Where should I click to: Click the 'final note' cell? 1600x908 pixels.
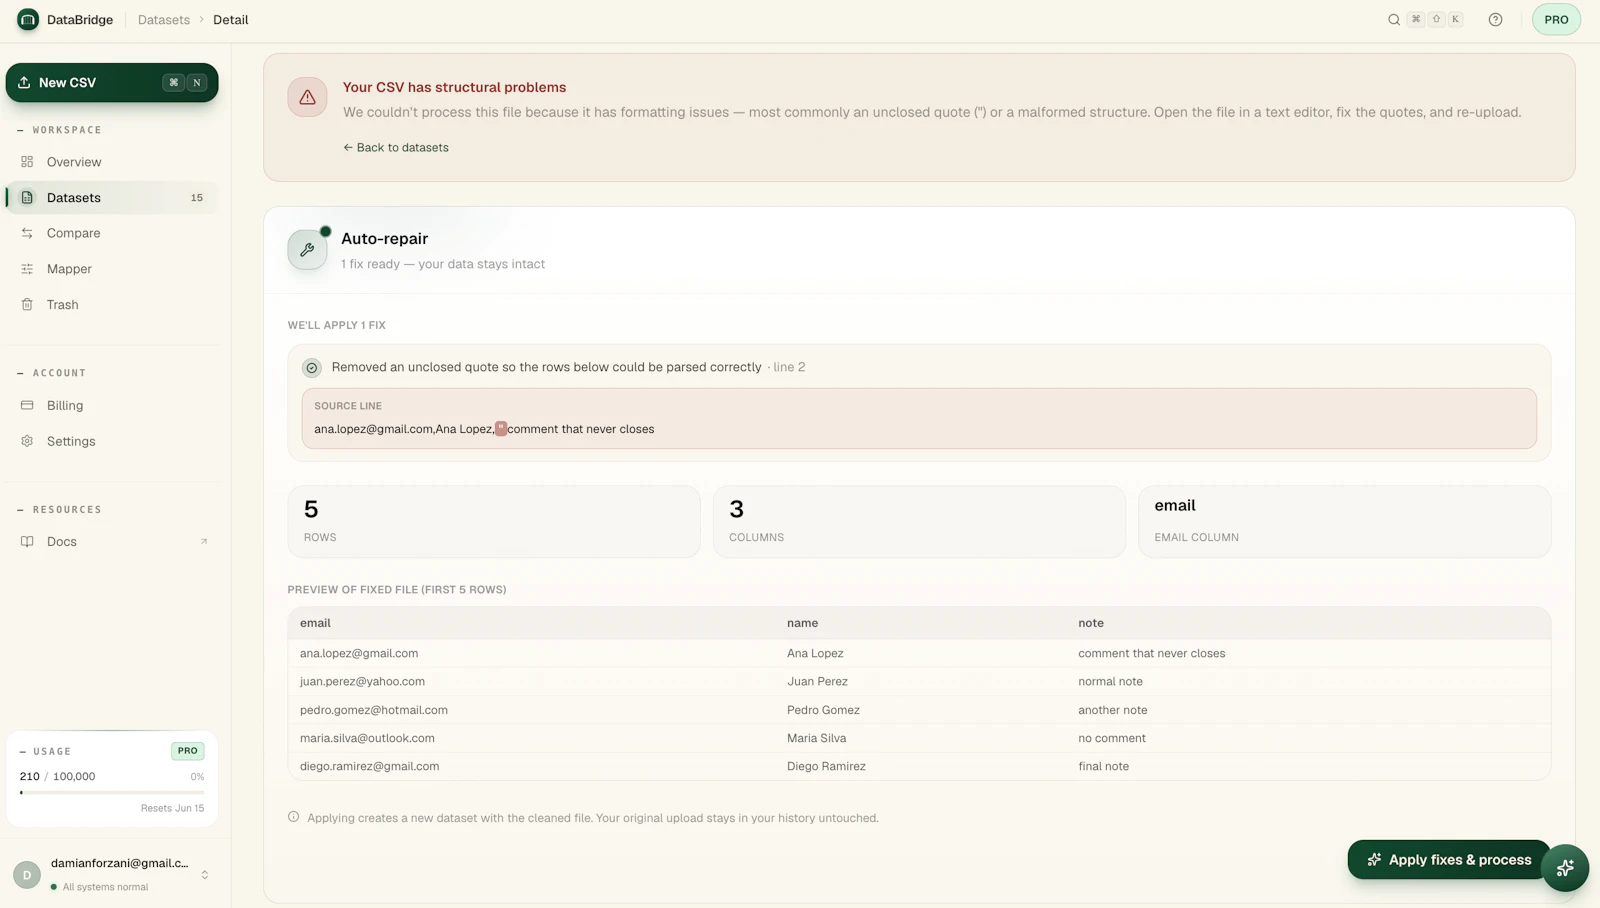[1104, 767]
